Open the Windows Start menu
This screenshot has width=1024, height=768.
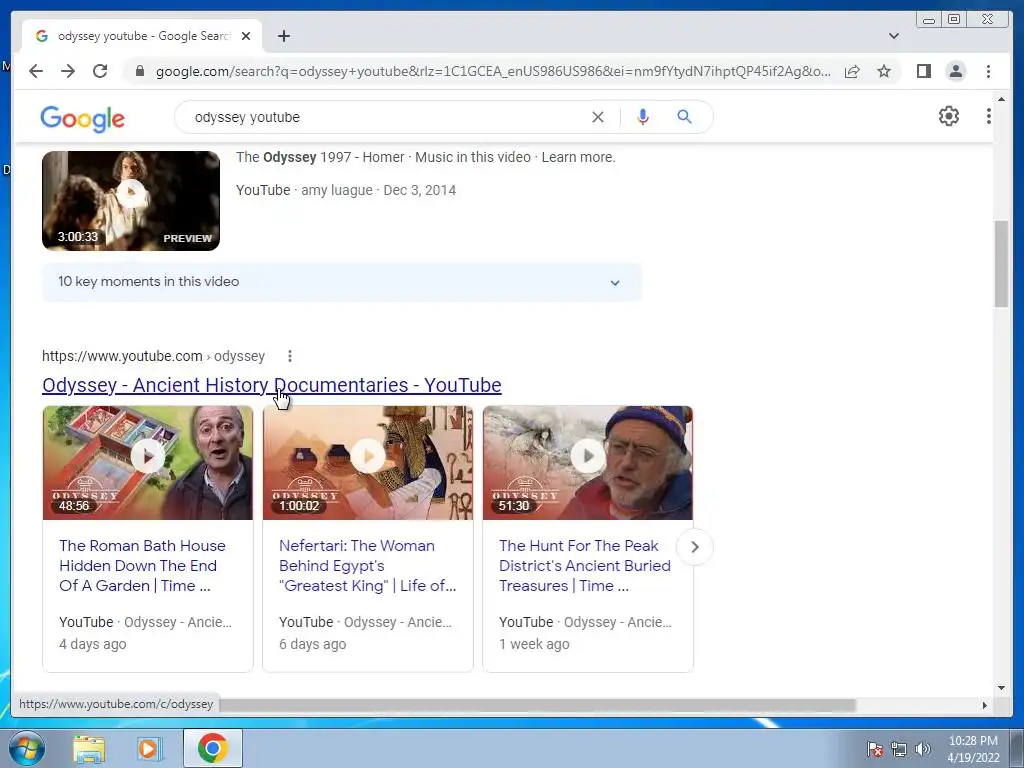coord(27,748)
